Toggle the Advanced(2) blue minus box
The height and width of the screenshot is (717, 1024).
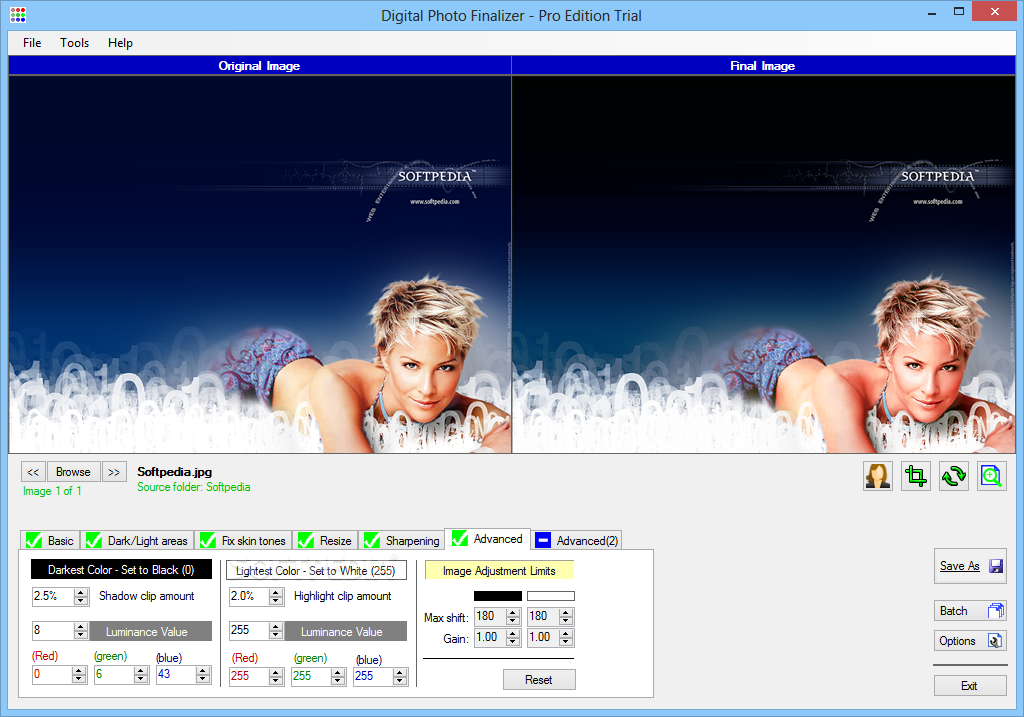click(543, 541)
